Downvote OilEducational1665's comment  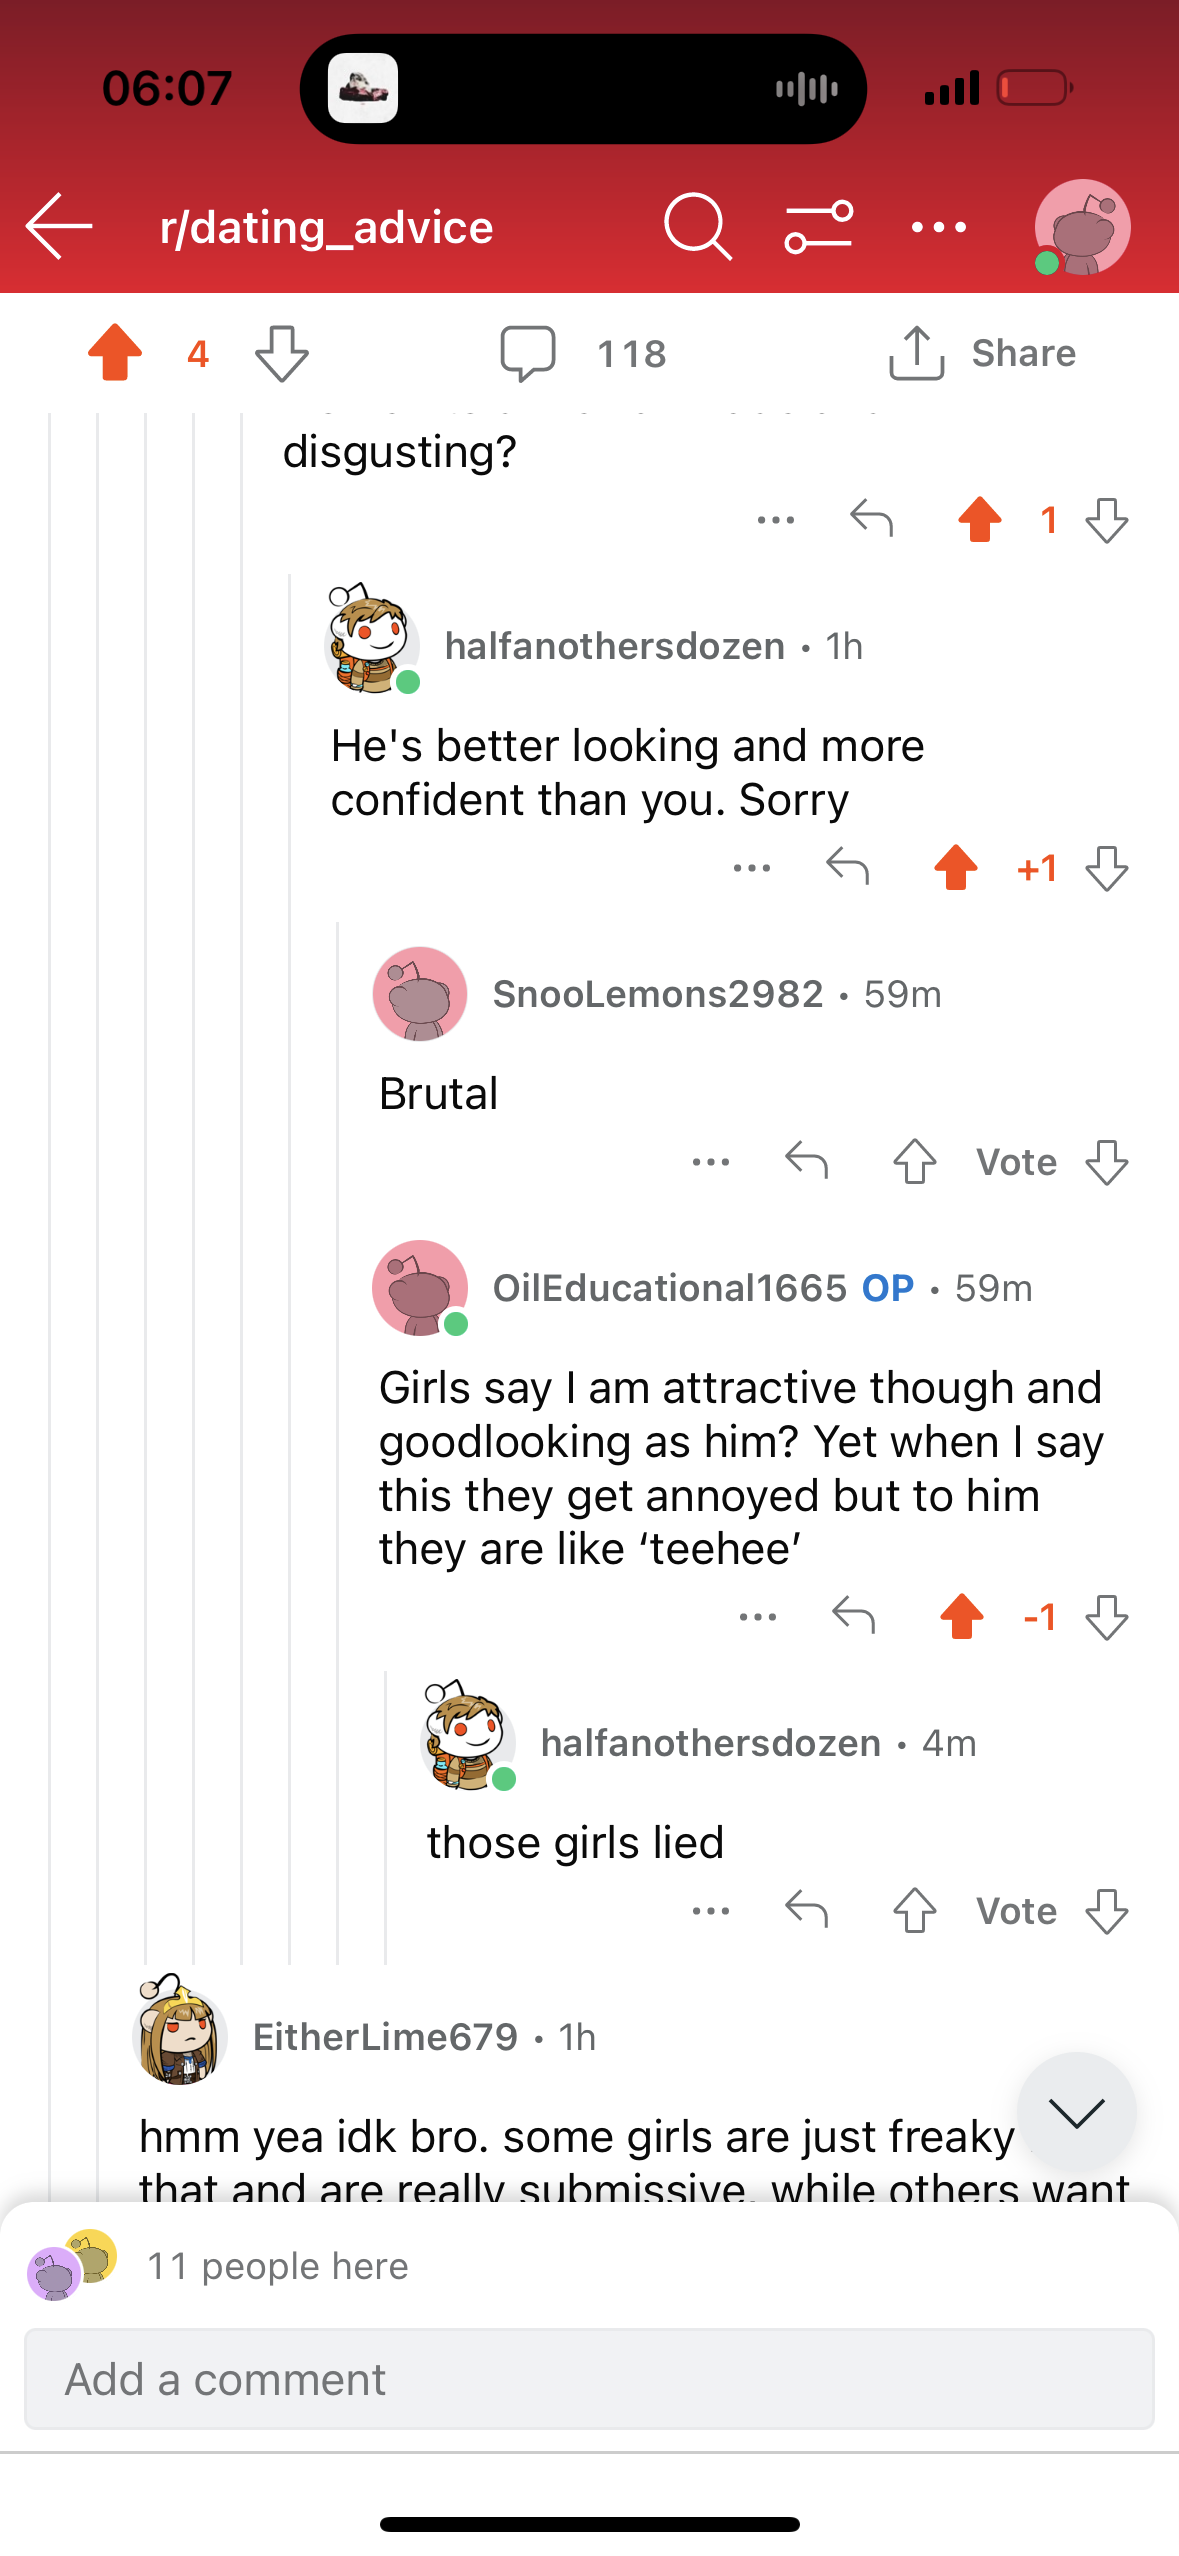click(x=1107, y=1616)
